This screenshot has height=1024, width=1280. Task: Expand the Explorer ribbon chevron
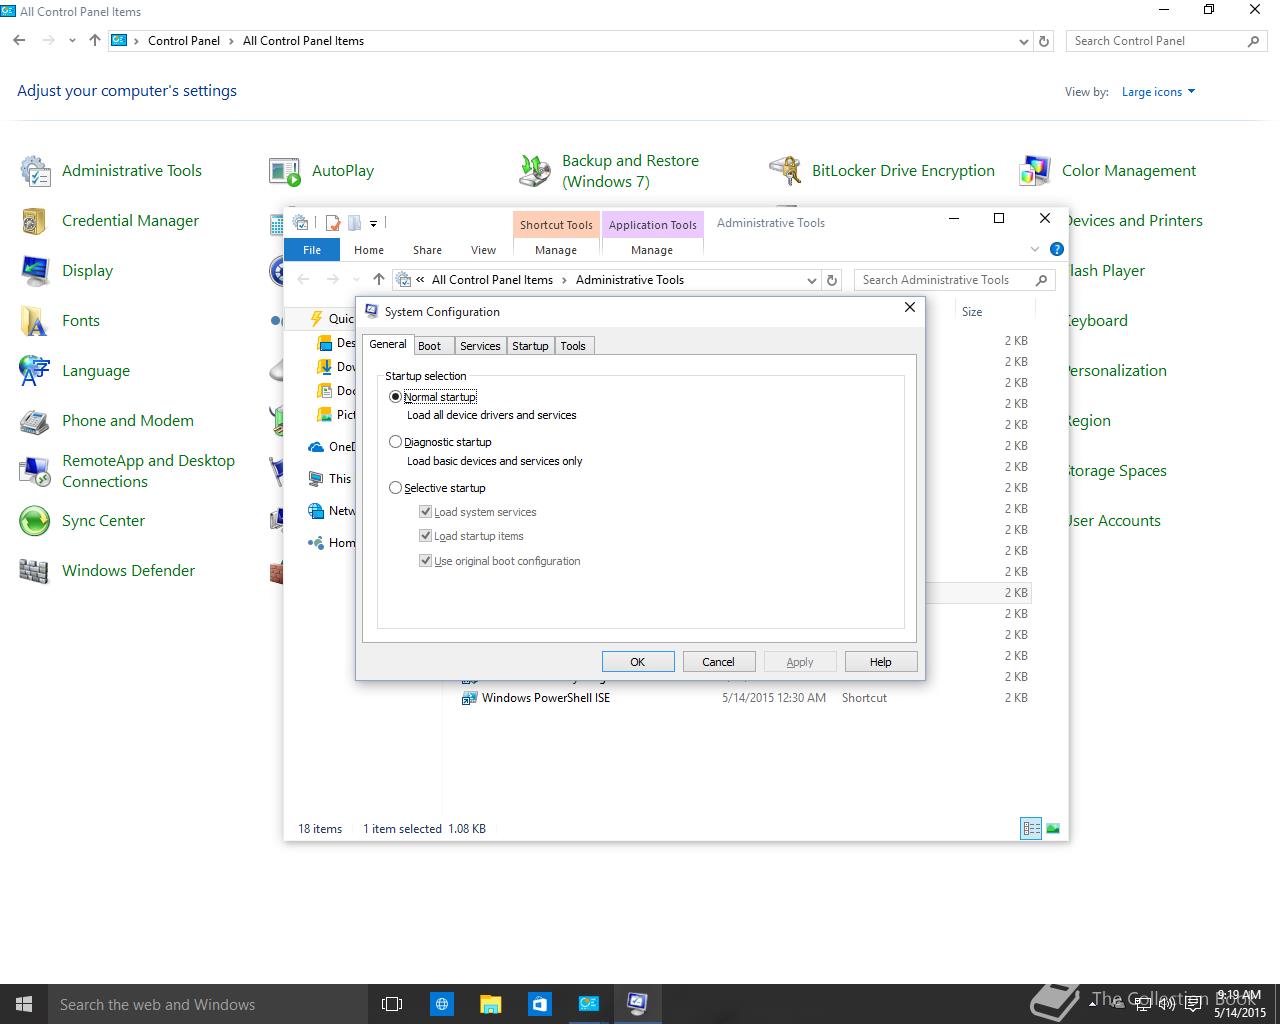(1035, 249)
